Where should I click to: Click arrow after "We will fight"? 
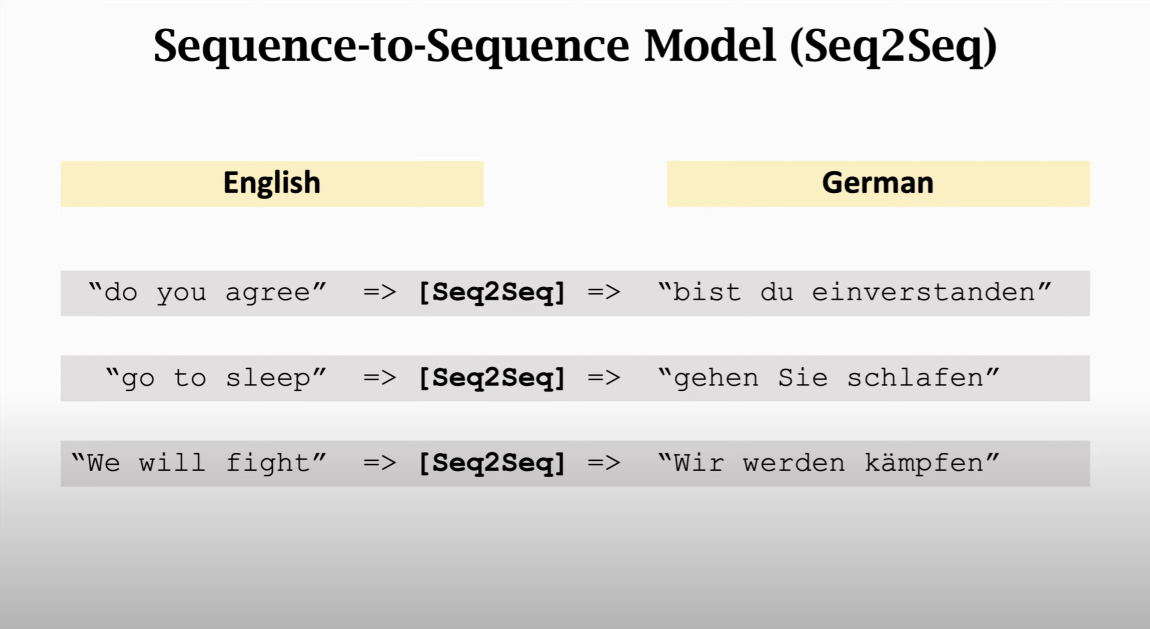(380, 463)
